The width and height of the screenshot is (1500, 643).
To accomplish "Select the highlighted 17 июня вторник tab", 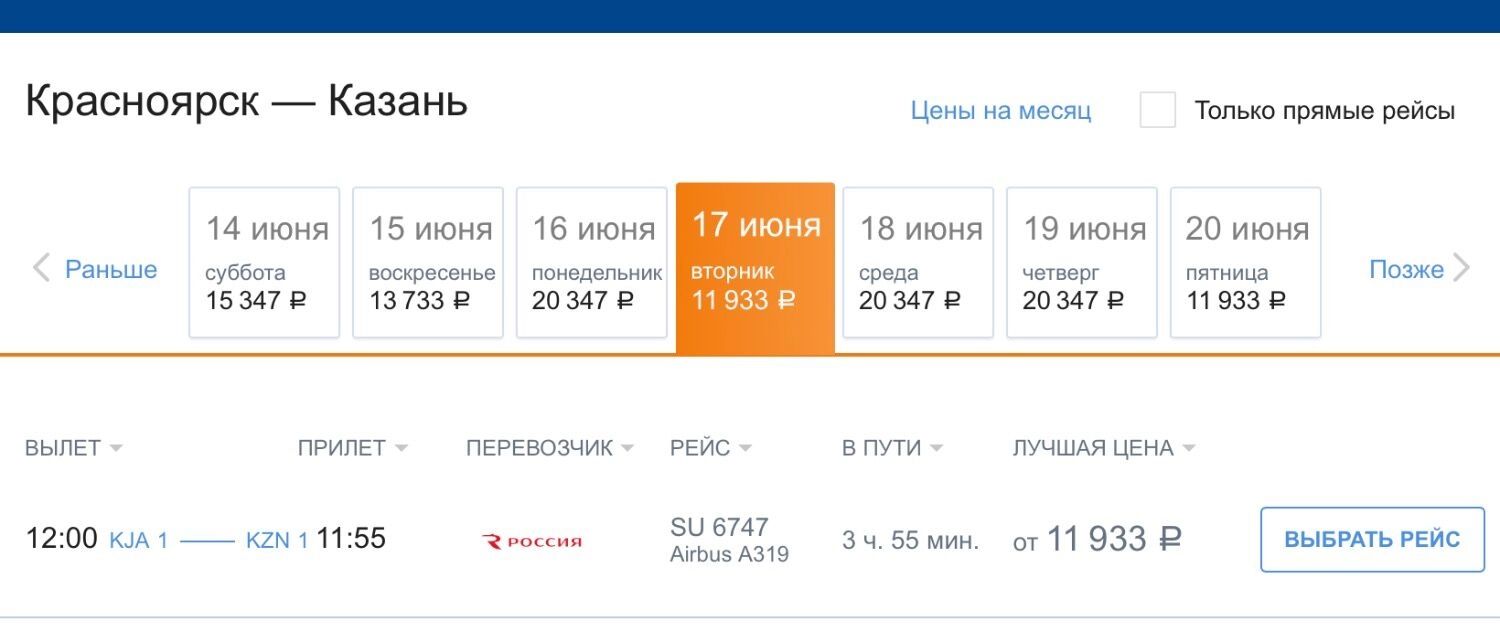I will tap(755, 268).
